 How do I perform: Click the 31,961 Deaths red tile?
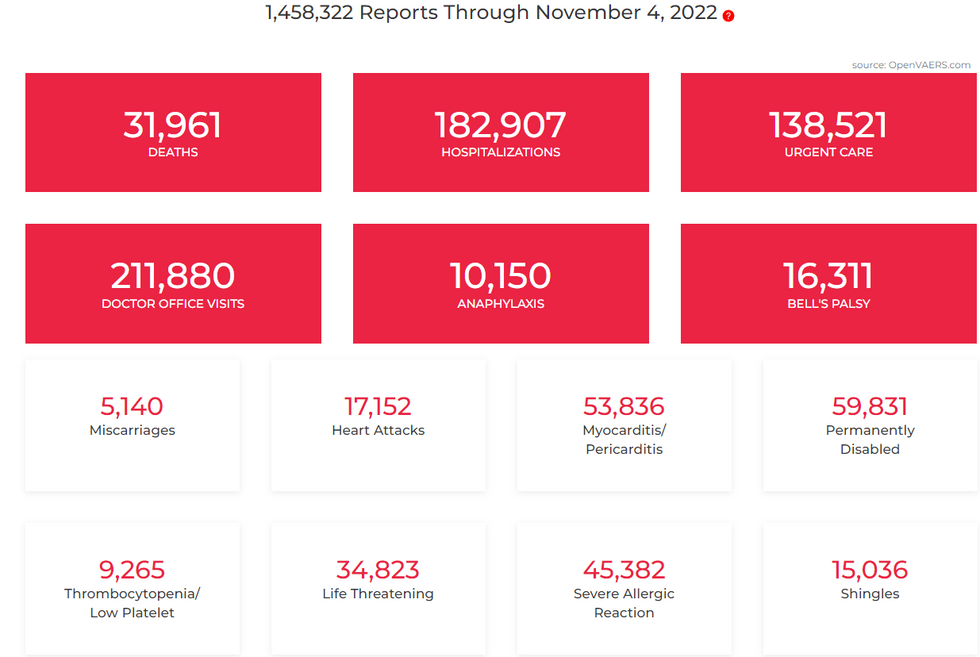tap(173, 132)
